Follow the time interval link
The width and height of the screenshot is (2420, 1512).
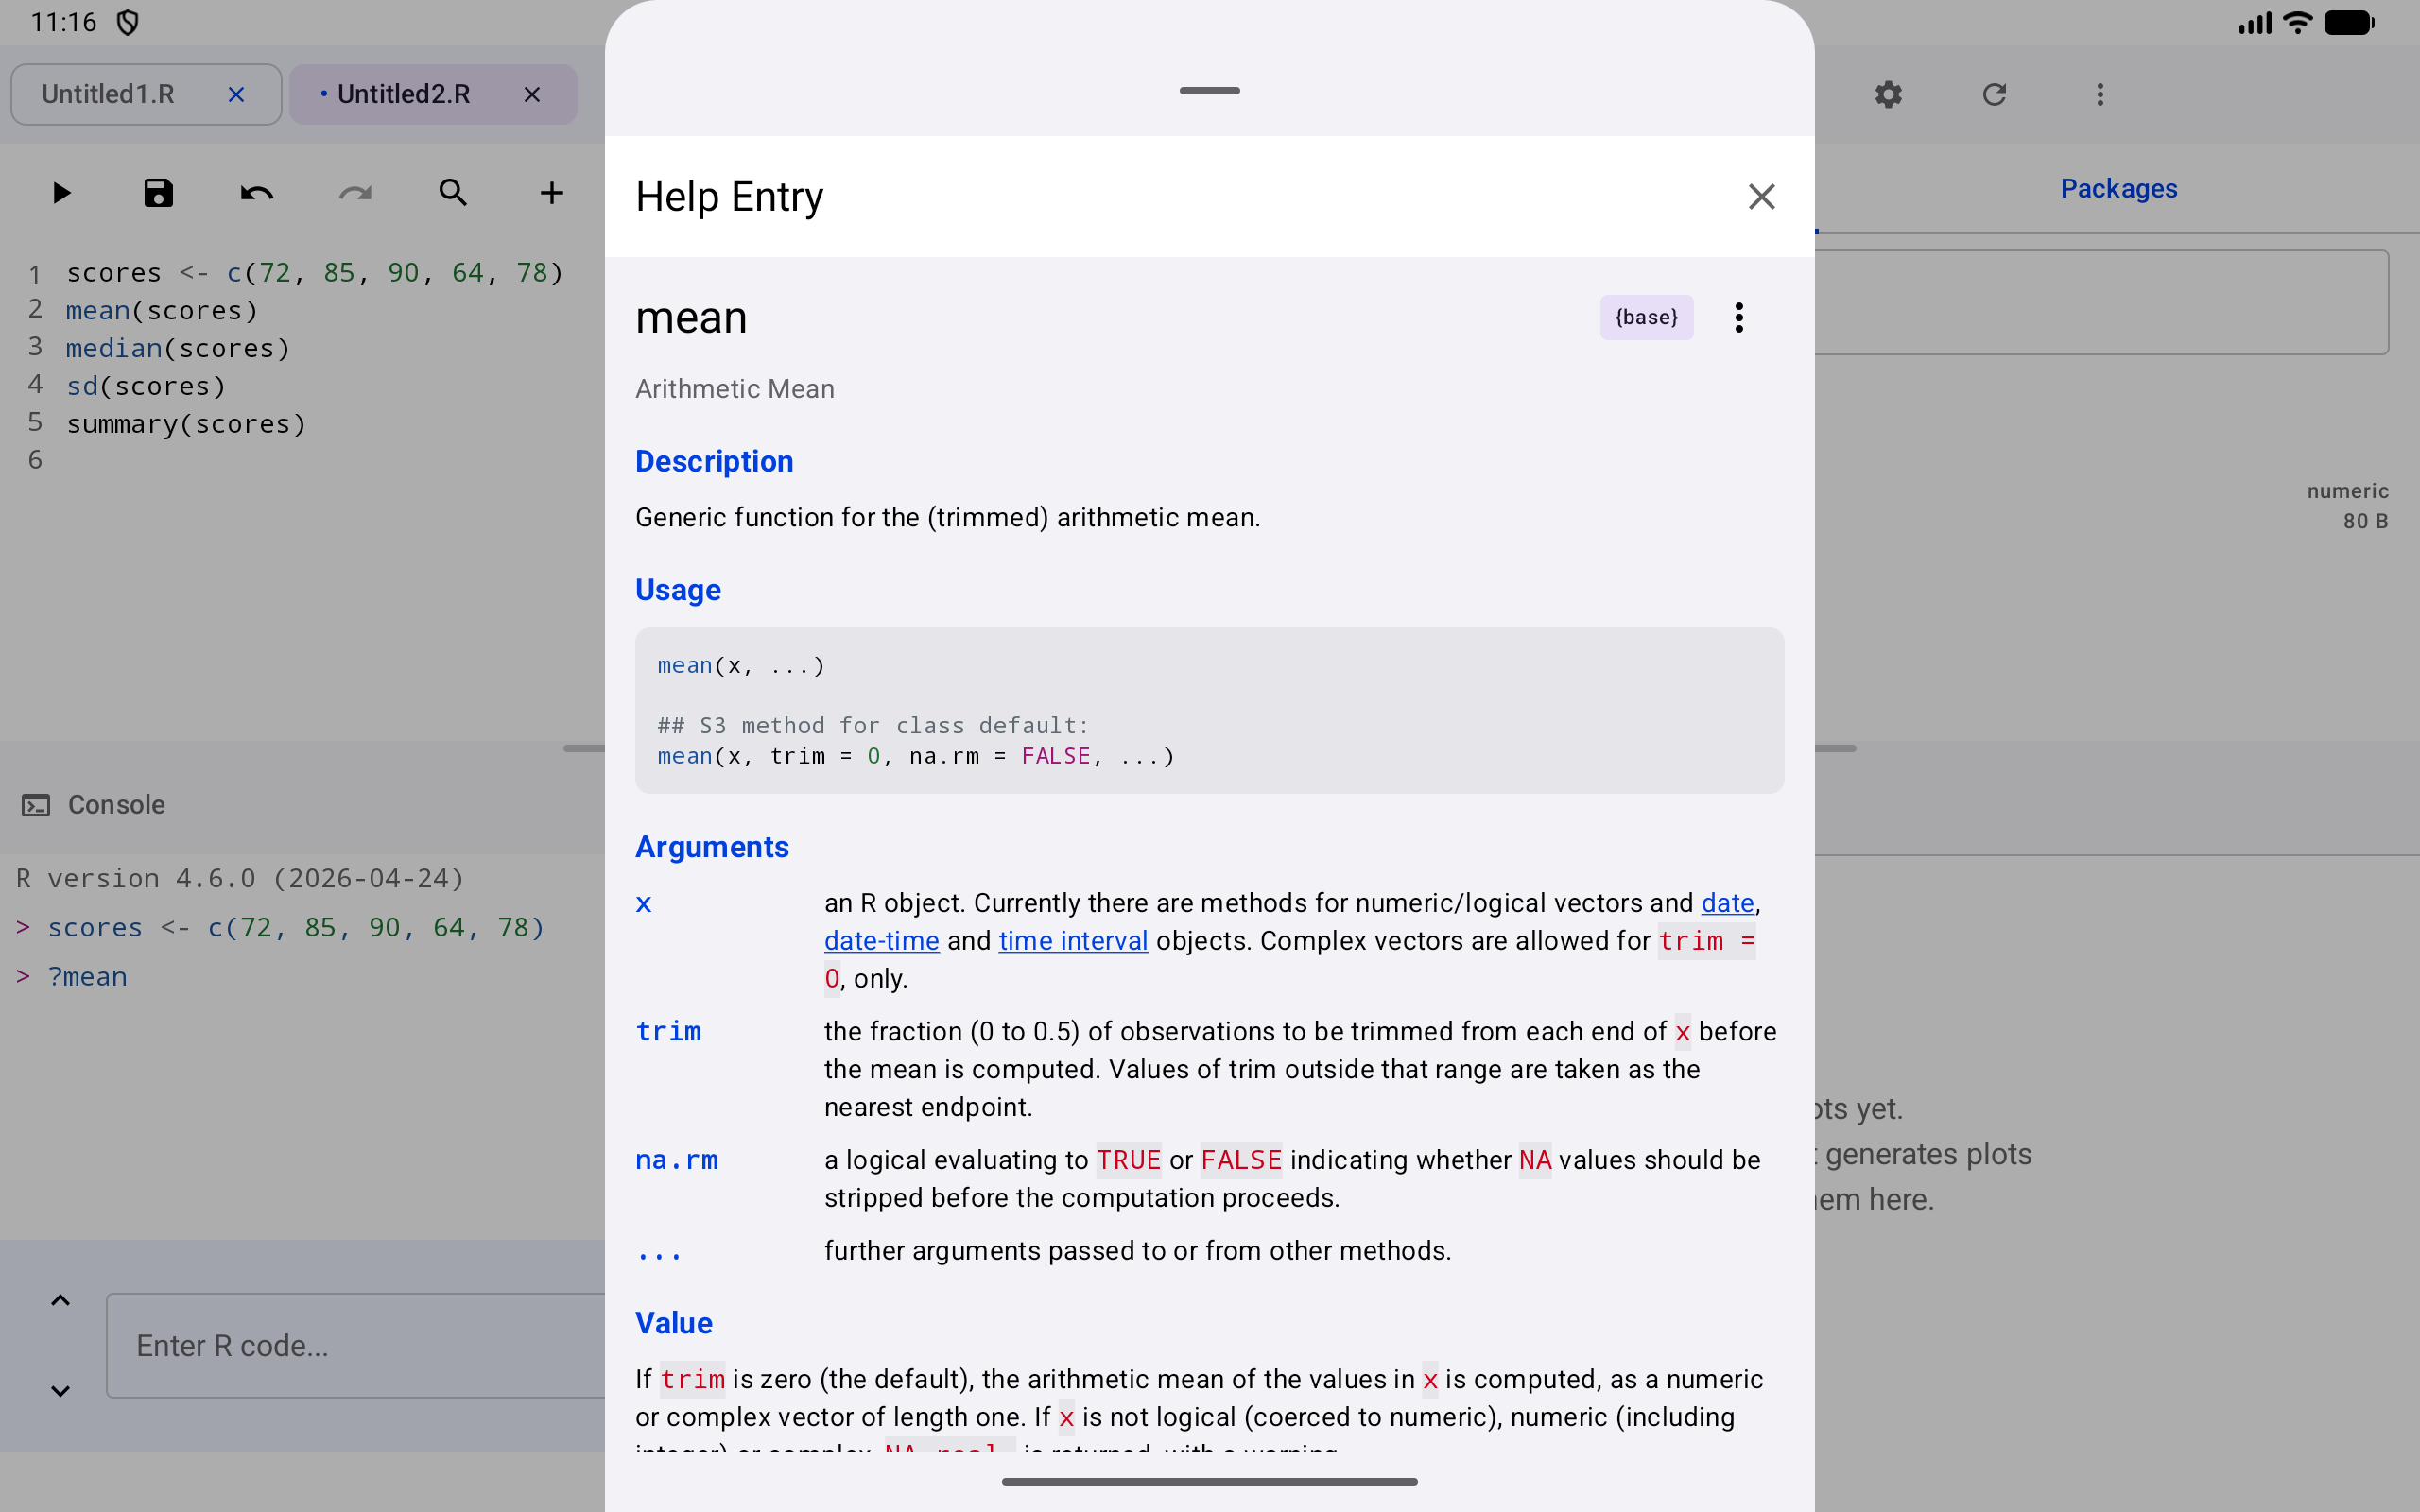click(1073, 941)
